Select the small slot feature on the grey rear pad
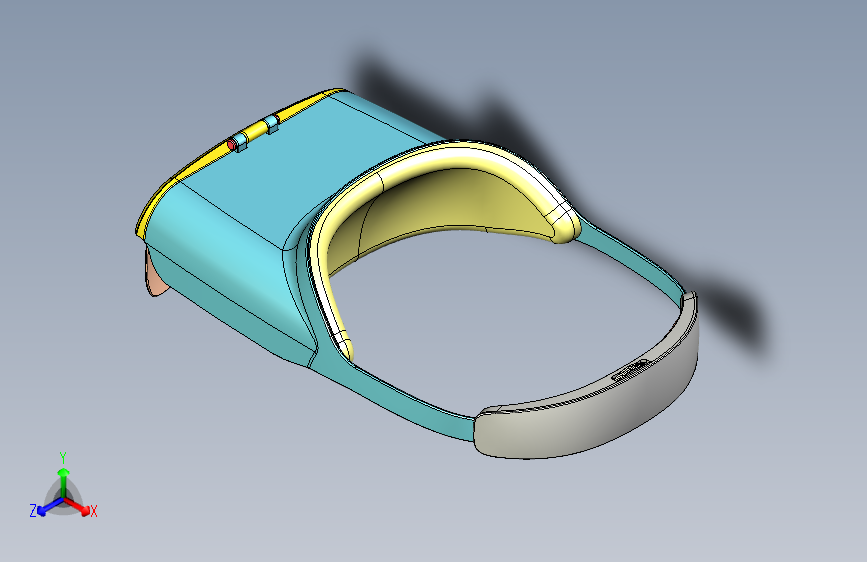867x562 pixels. (x=630, y=370)
